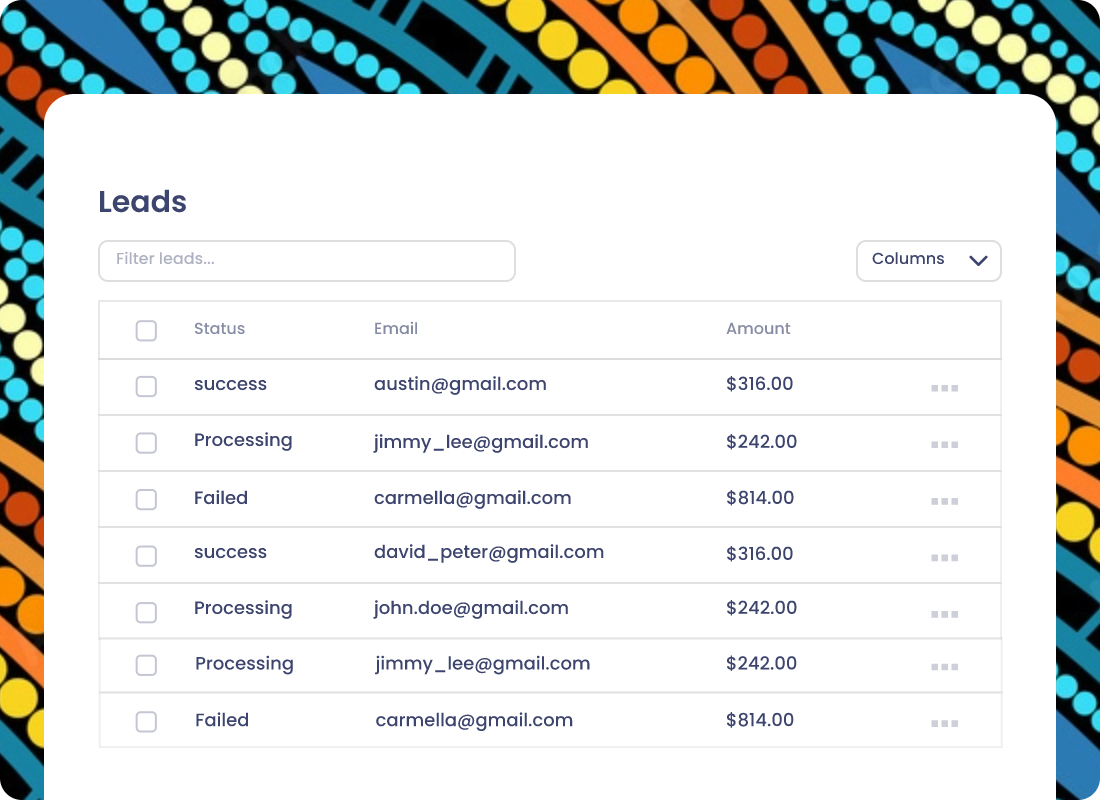Sort by the Status column header
Viewport: 1100px width, 802px height.
pyautogui.click(x=219, y=328)
